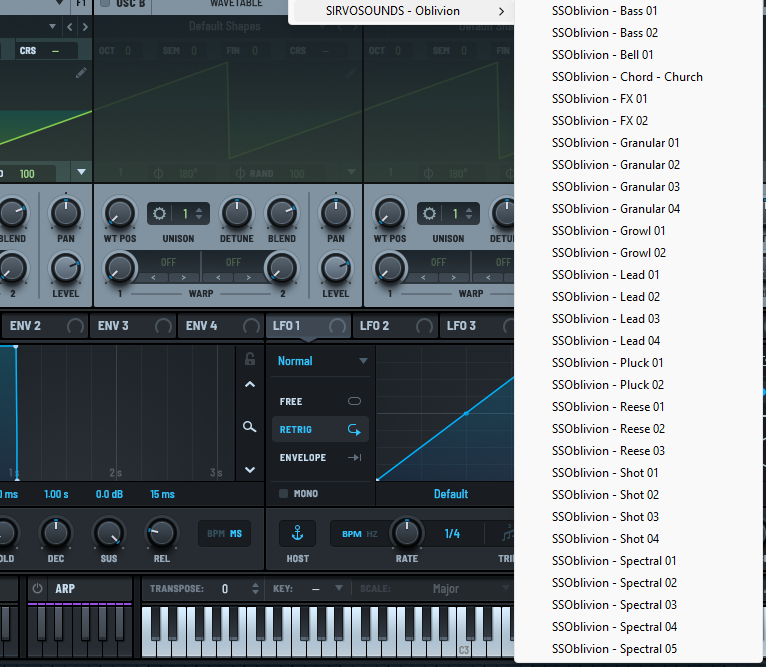Switch to the LFO 3 tab
766x667 pixels.
click(476, 326)
